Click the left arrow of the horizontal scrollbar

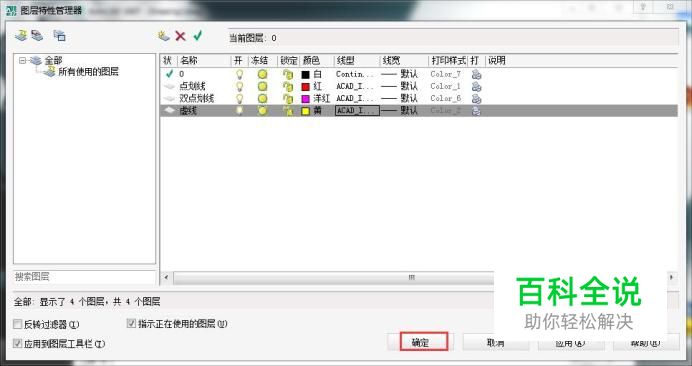pyautogui.click(x=166, y=277)
